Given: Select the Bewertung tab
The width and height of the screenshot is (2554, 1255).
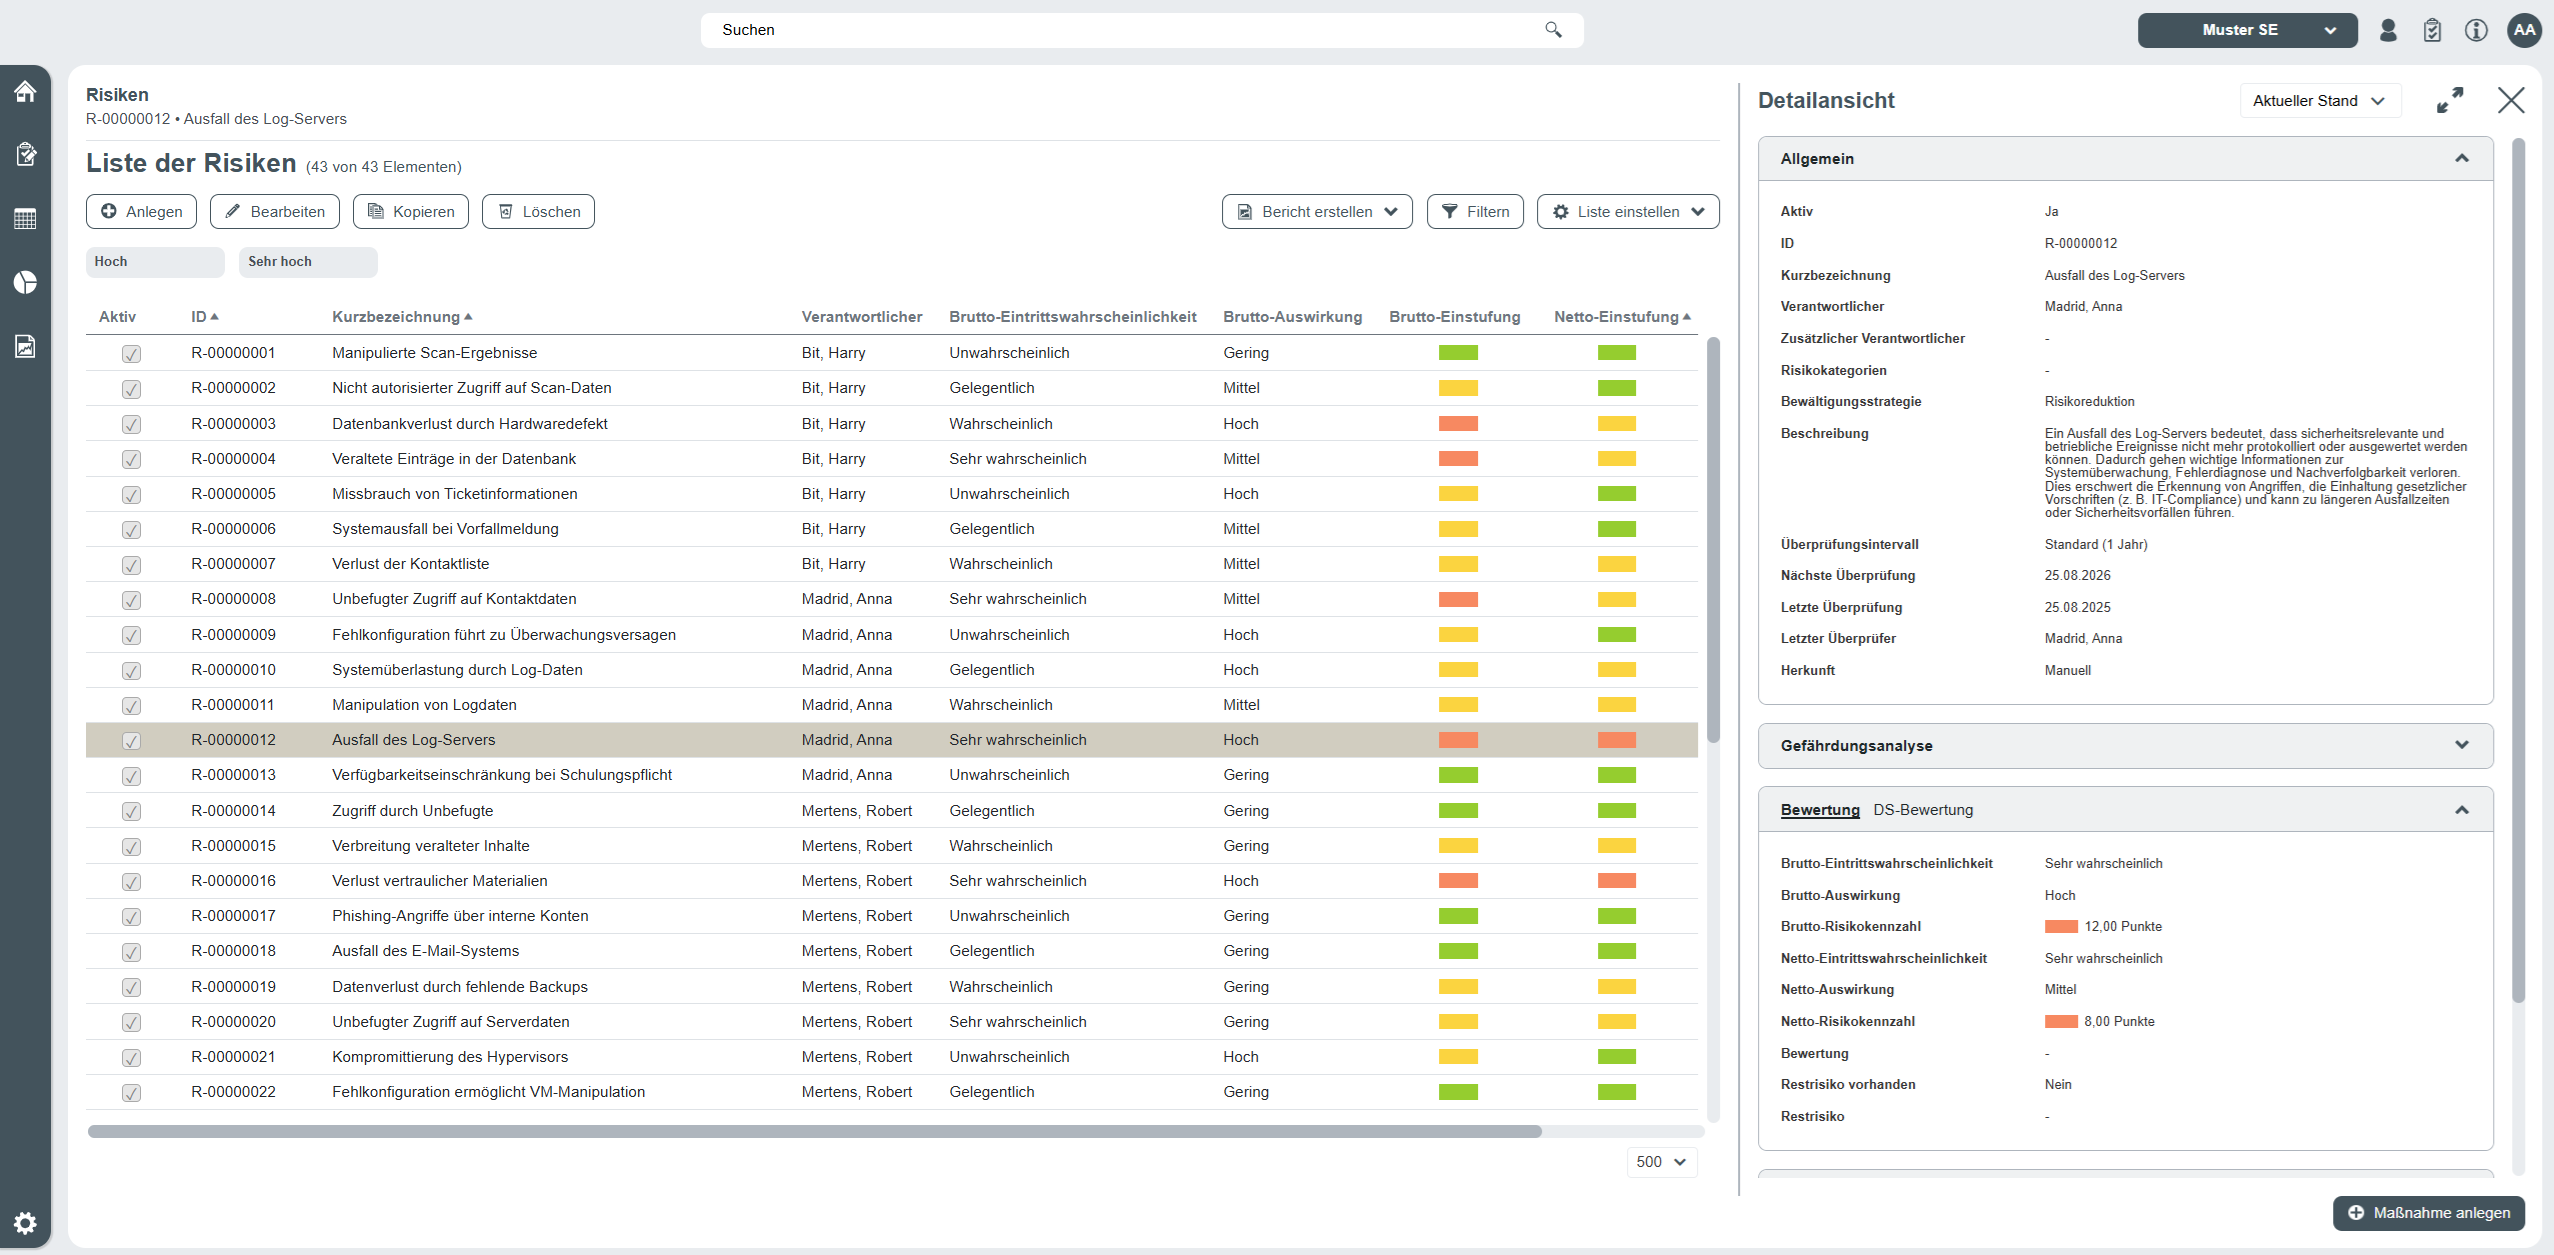Looking at the screenshot, I should (x=1819, y=810).
